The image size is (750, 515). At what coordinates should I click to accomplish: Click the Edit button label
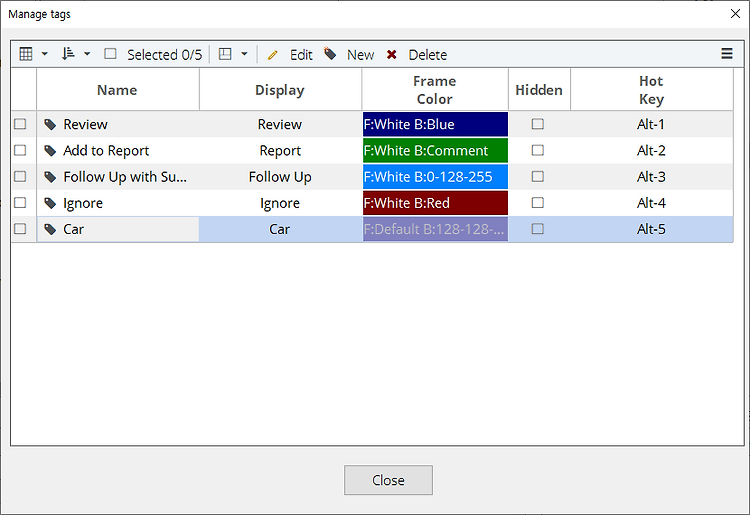pyautogui.click(x=301, y=55)
